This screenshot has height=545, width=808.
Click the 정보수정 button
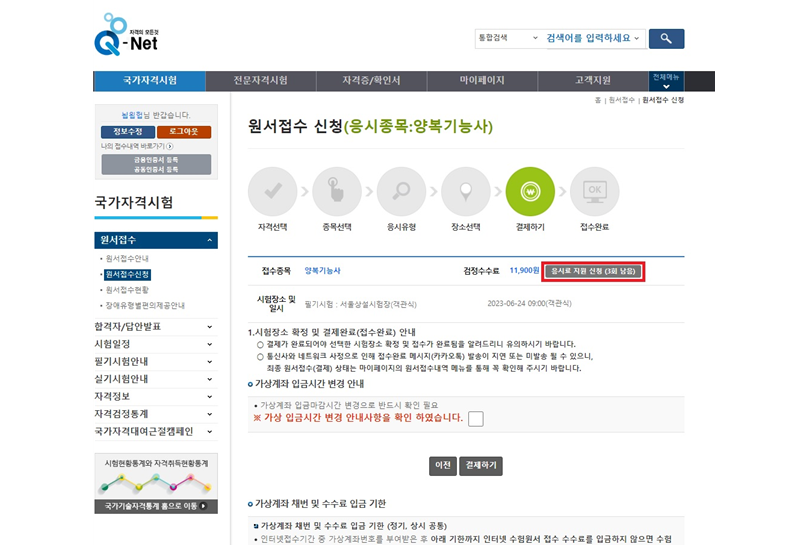tap(128, 132)
